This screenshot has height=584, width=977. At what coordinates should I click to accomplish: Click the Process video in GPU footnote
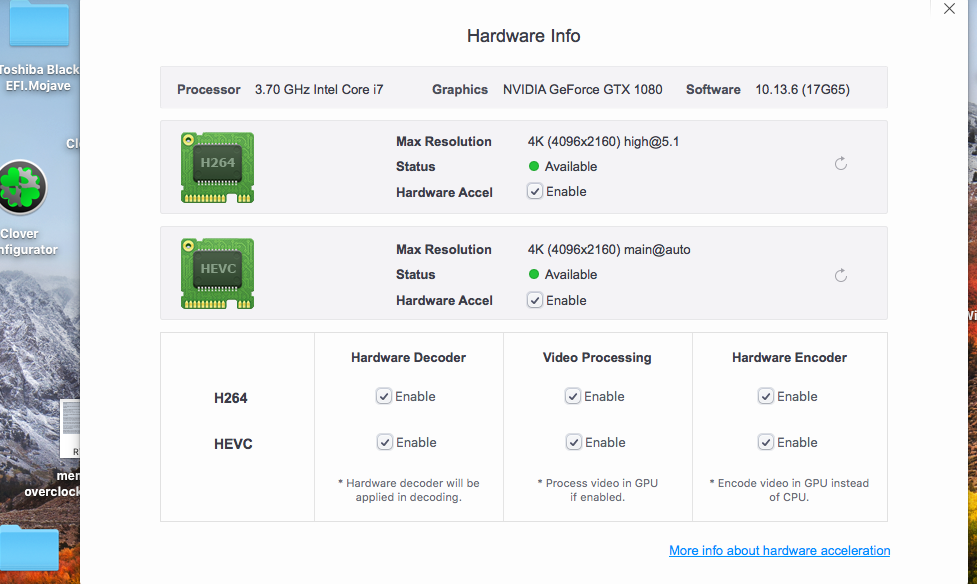[x=598, y=490]
